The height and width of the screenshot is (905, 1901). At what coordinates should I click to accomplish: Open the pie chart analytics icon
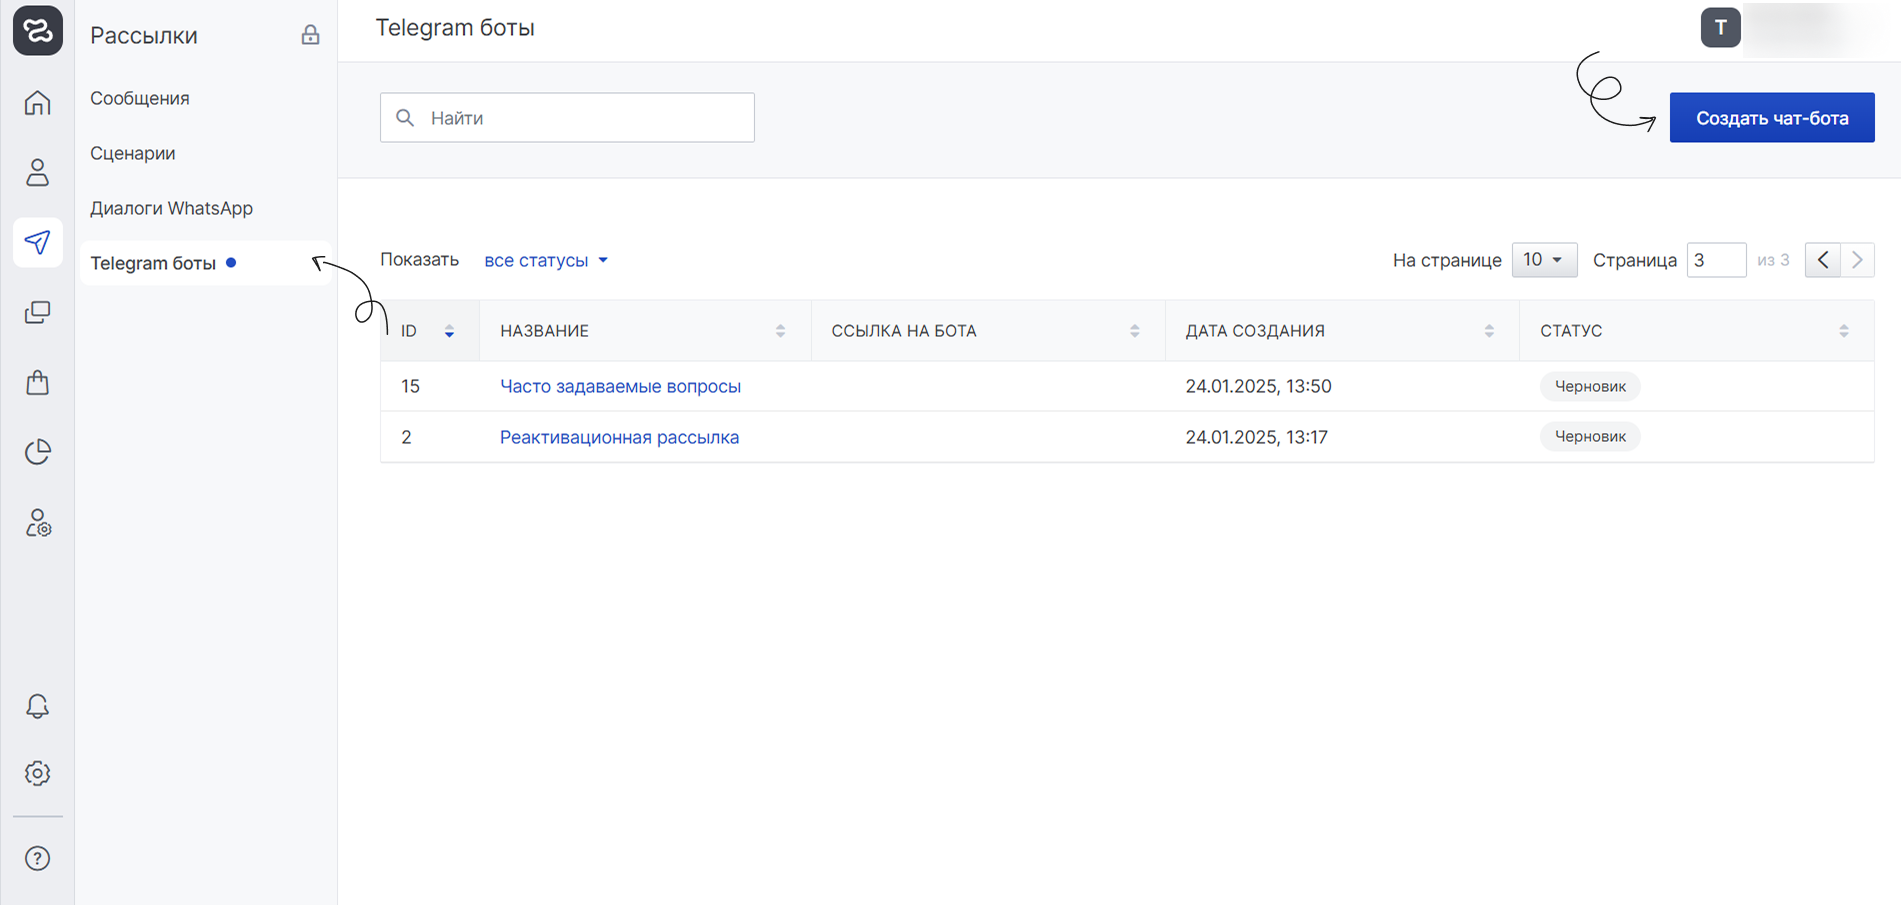pyautogui.click(x=37, y=452)
